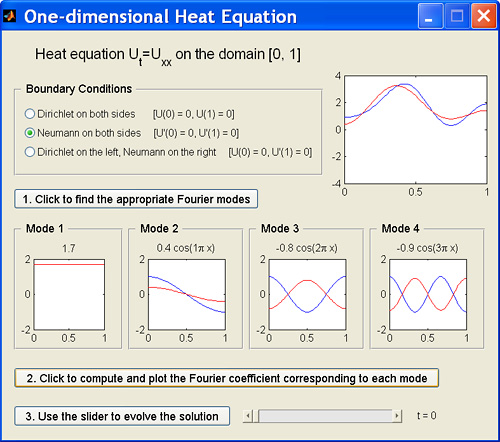Click Use the slider to evolve button
The image size is (500, 442).
click(x=122, y=416)
